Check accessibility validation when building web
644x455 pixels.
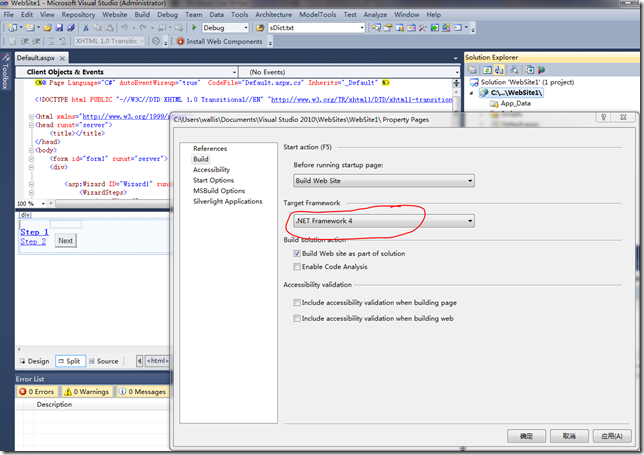297,318
